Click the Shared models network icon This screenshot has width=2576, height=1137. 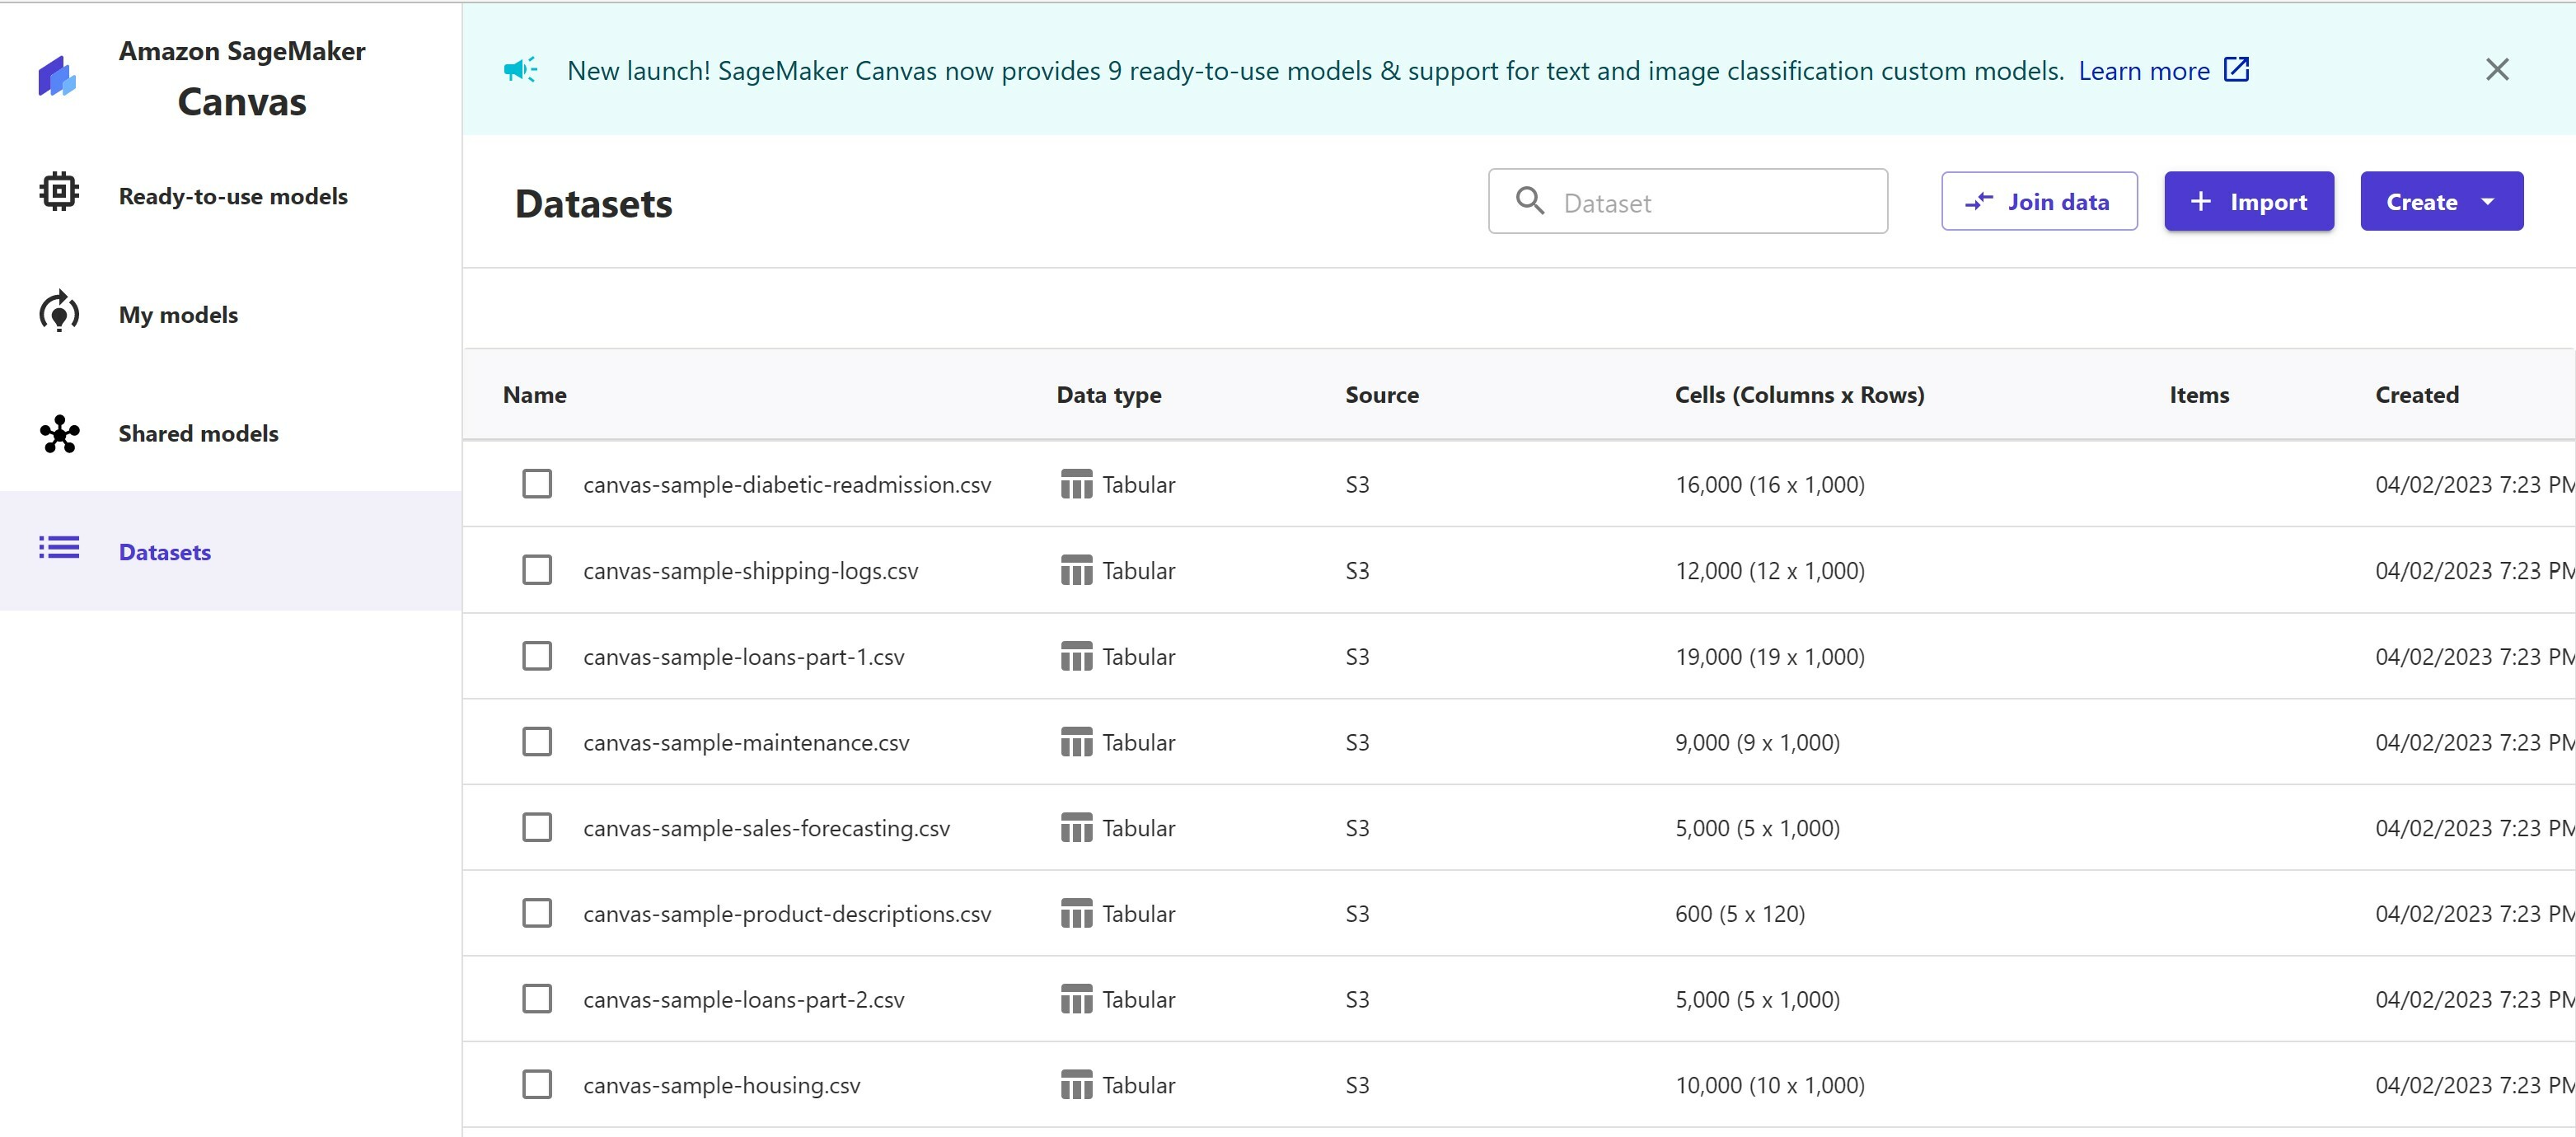59,434
